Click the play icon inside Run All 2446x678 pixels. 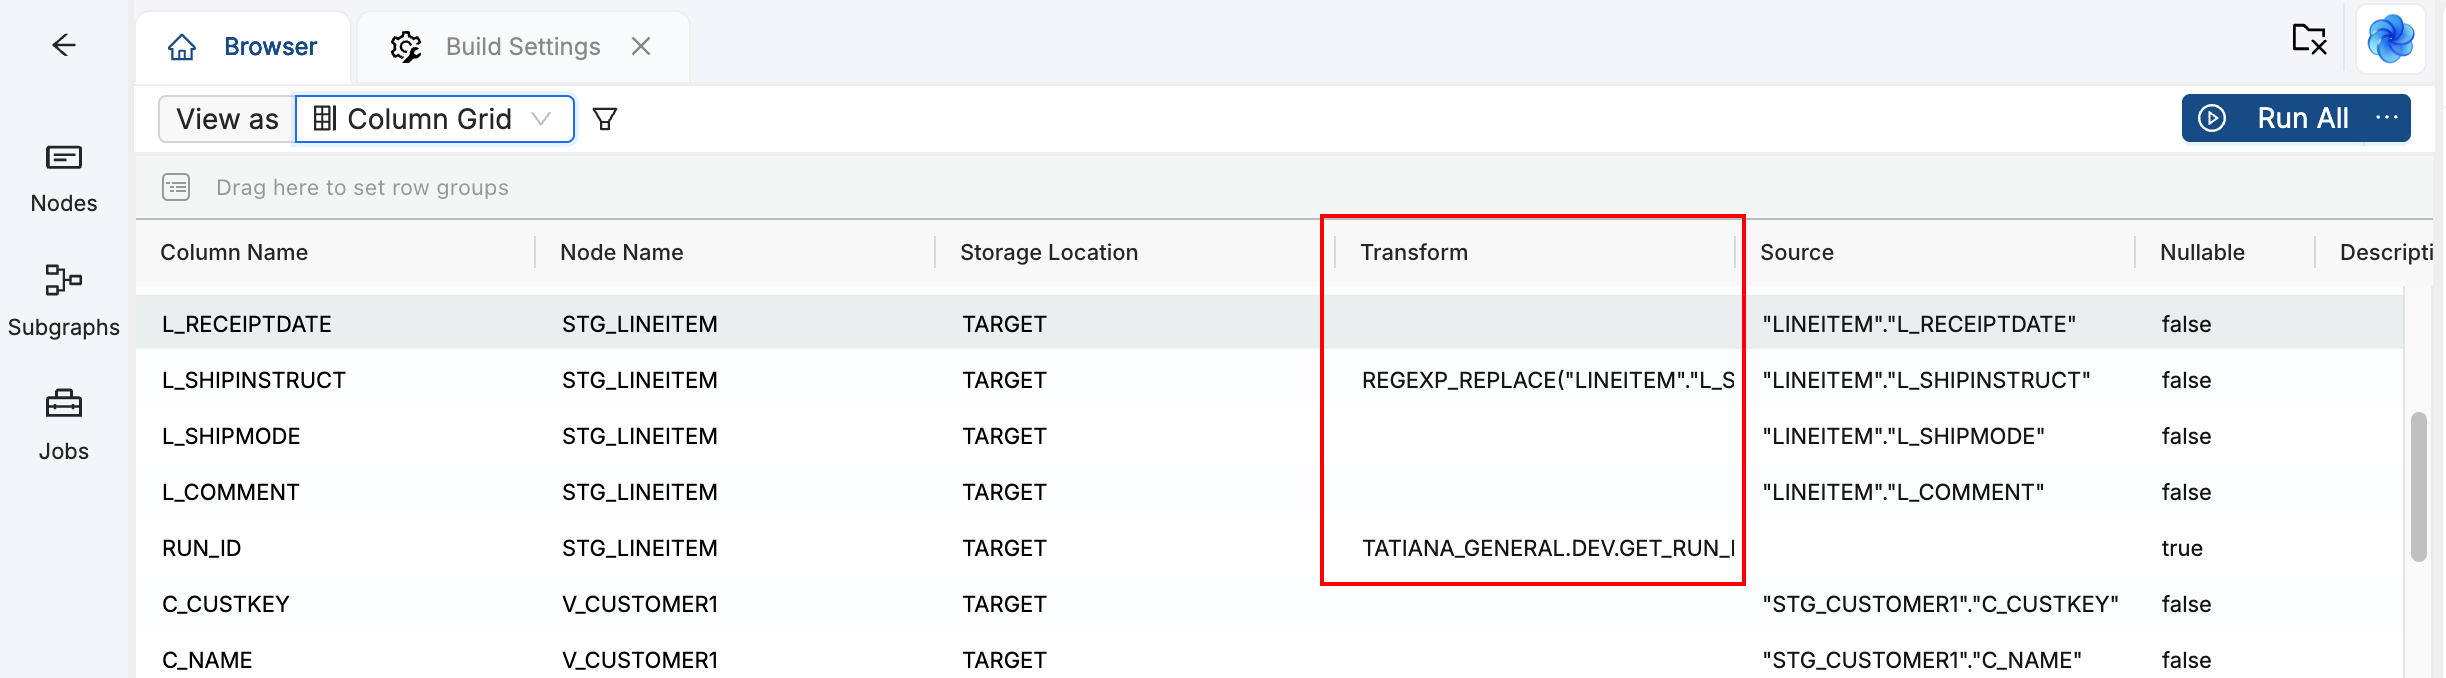point(2213,118)
